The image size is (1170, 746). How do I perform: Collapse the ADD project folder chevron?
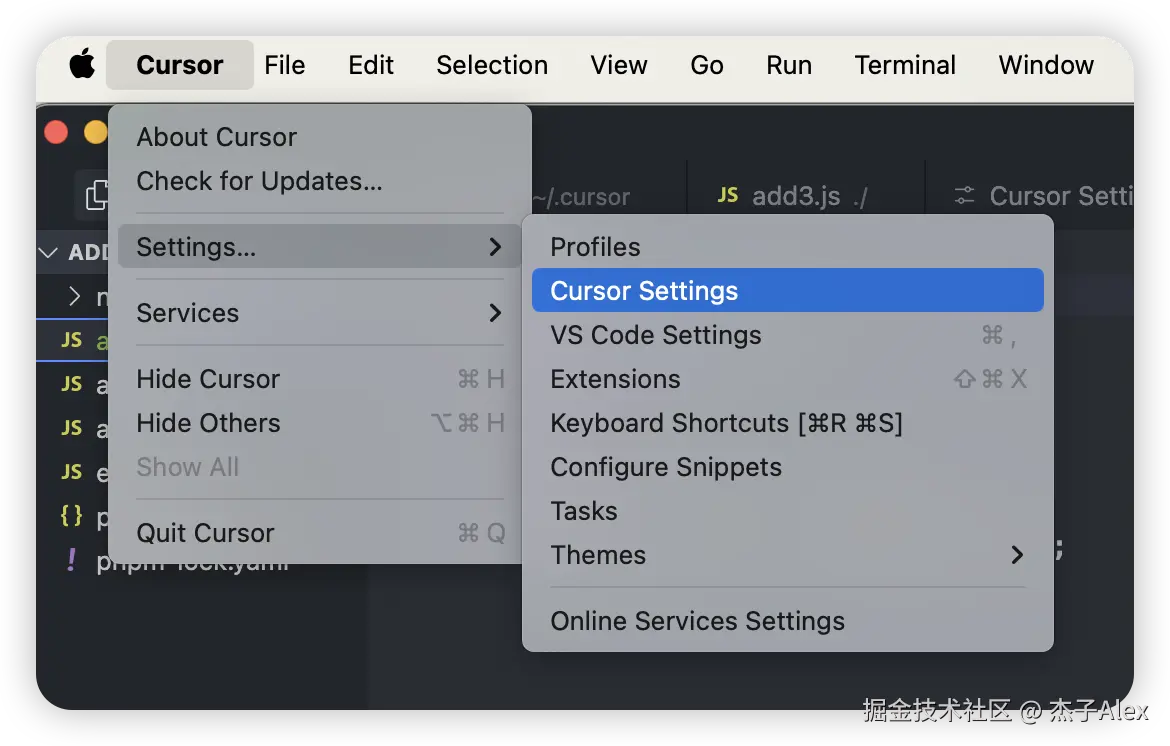coord(48,252)
